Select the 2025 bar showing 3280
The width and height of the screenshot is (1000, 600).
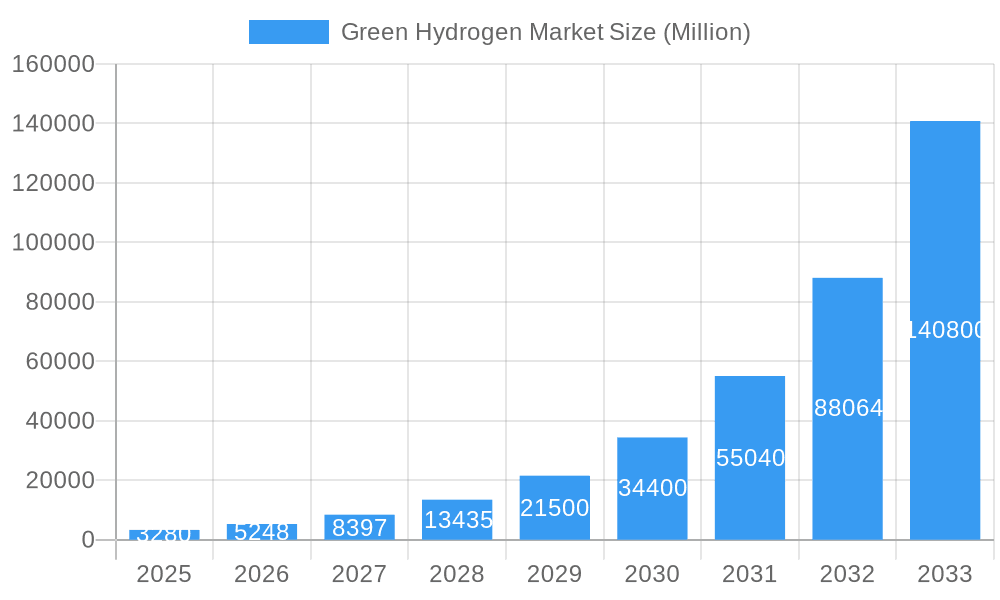click(165, 534)
